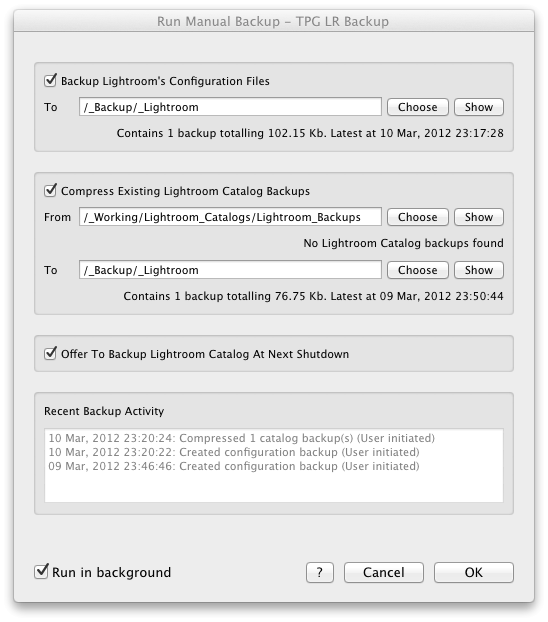Screen dimensions: 548x622
Task: Click the 'Run Manual Backup – TPG LR Backup' title
Action: (273, 21)
